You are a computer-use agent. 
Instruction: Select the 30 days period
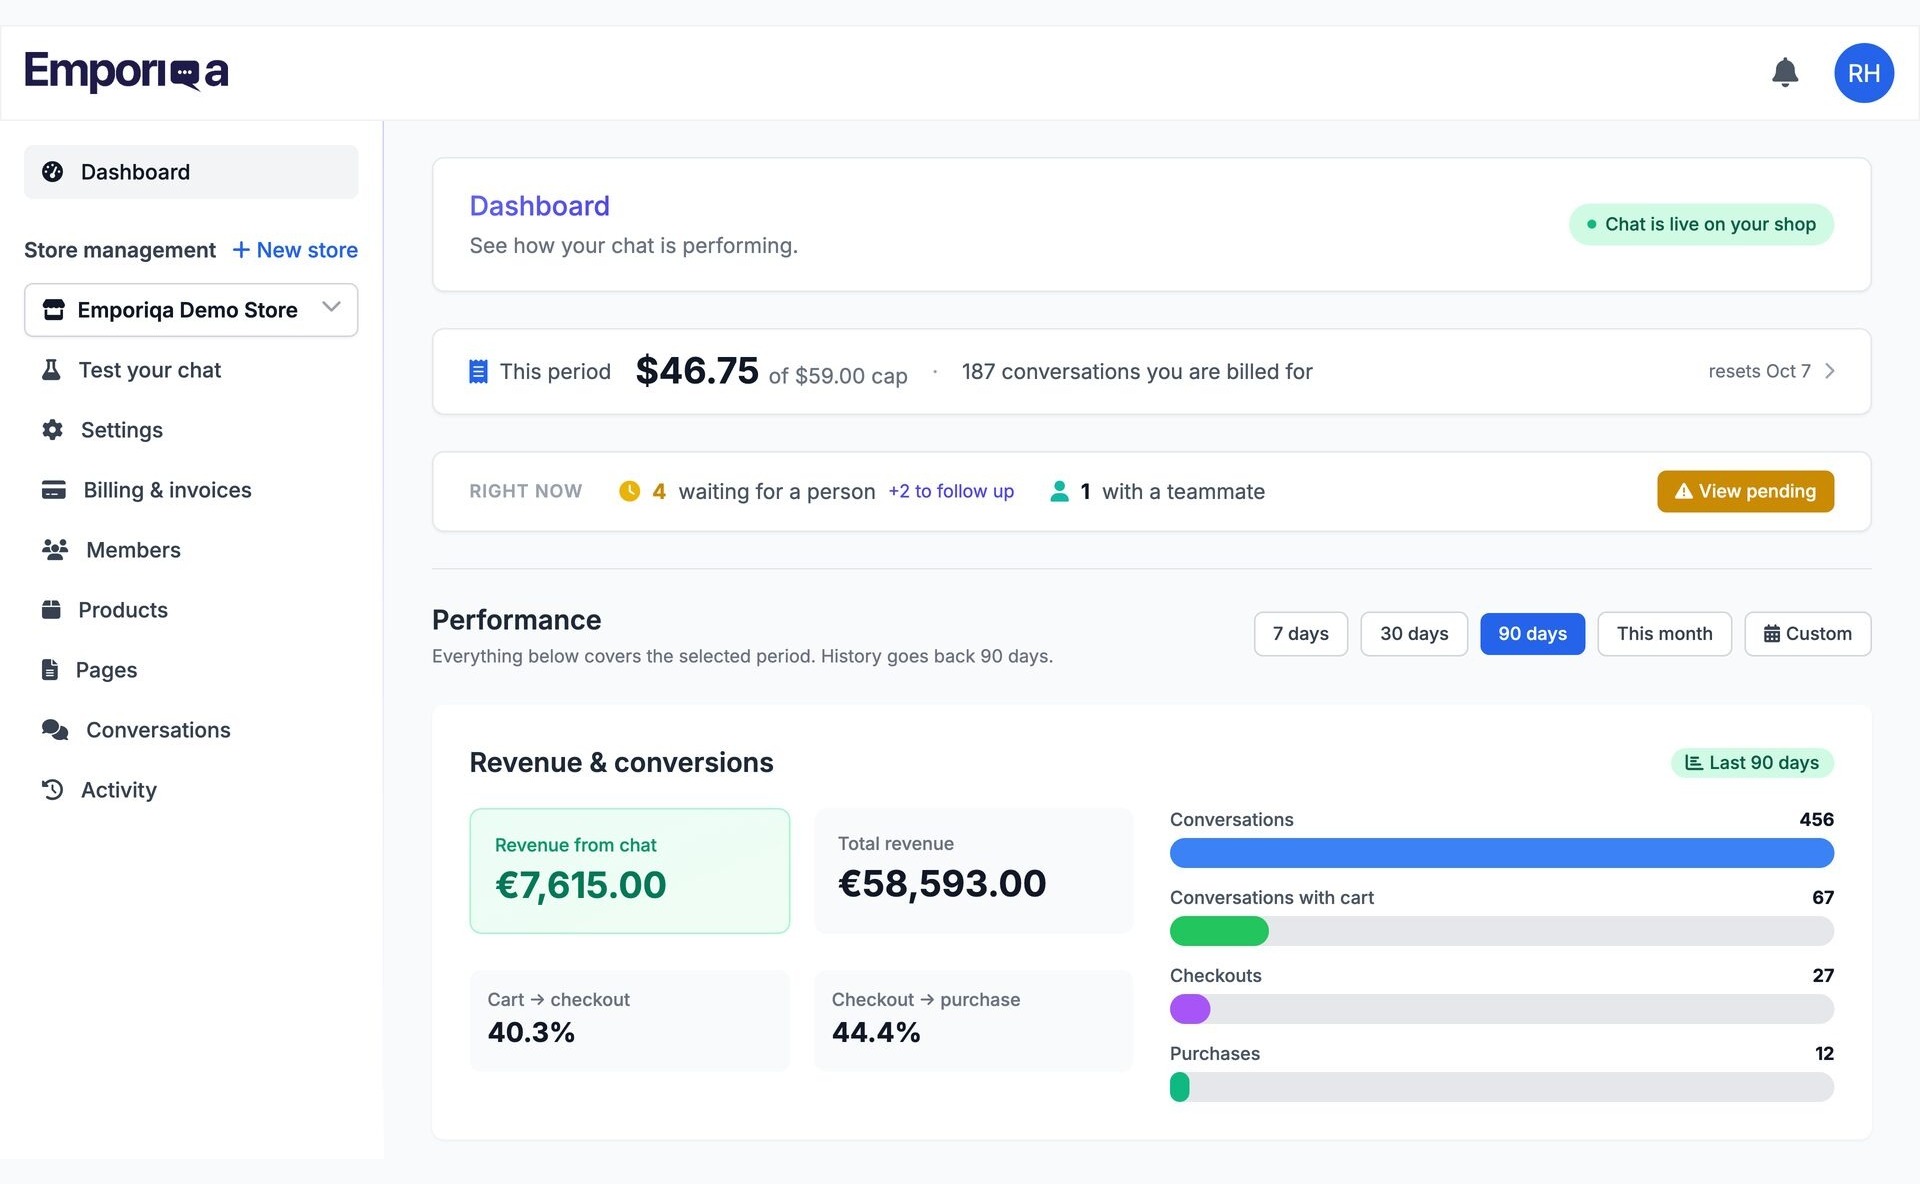tap(1414, 634)
